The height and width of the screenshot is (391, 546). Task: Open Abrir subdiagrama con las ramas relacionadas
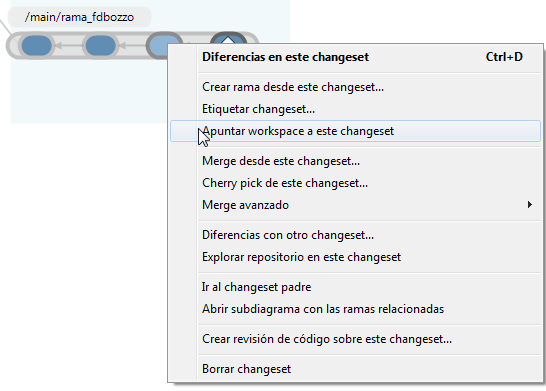pos(355,309)
